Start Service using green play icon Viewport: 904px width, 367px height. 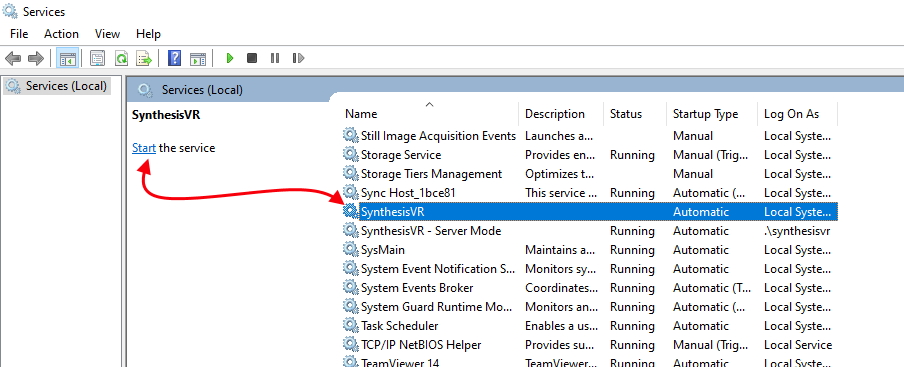230,58
